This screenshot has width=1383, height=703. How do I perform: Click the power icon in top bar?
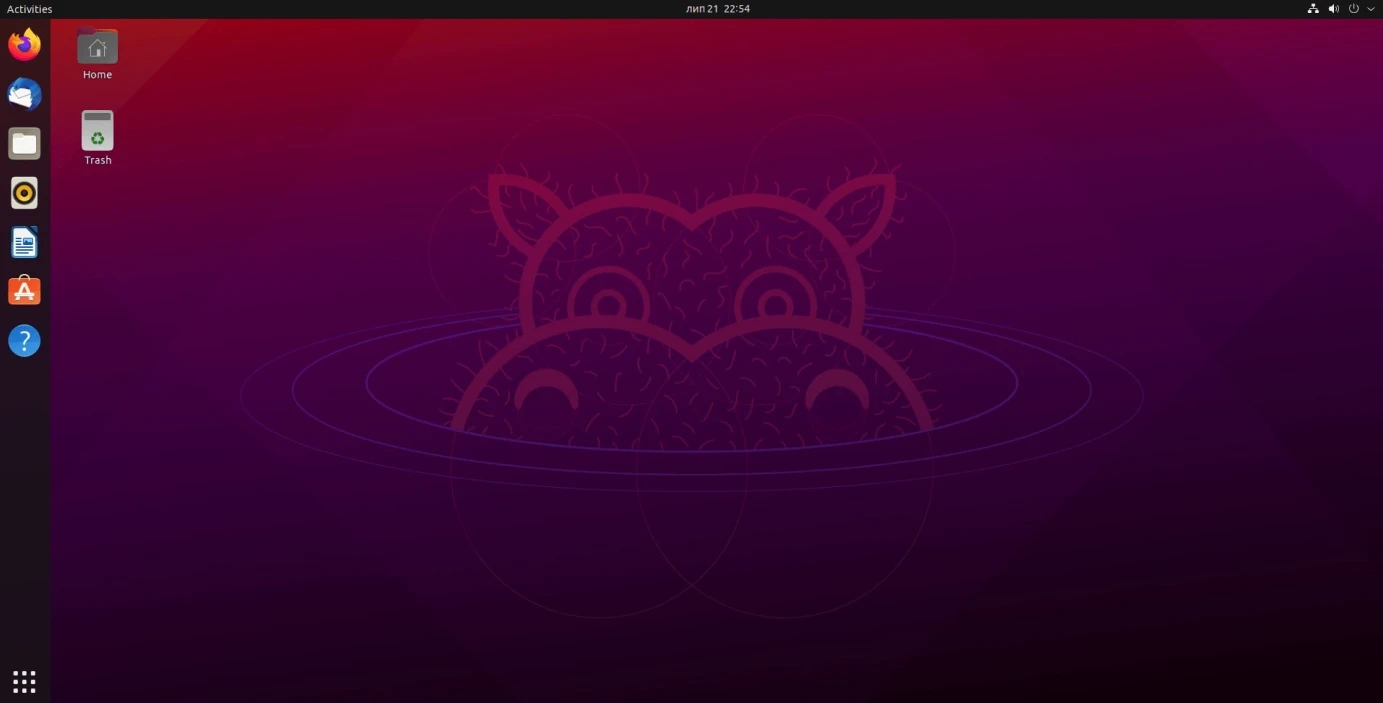pos(1354,9)
